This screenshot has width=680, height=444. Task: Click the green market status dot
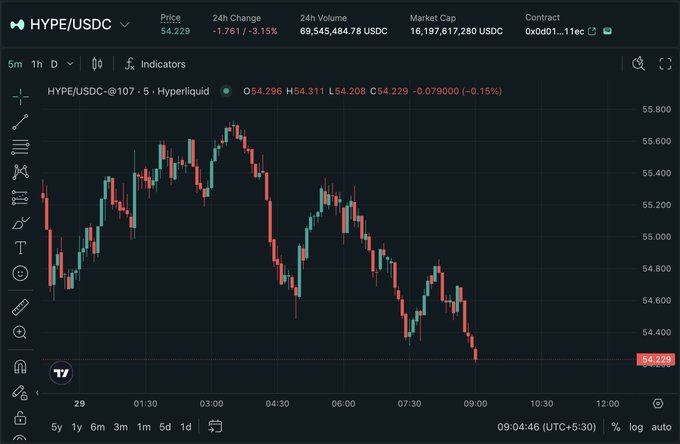(x=226, y=91)
